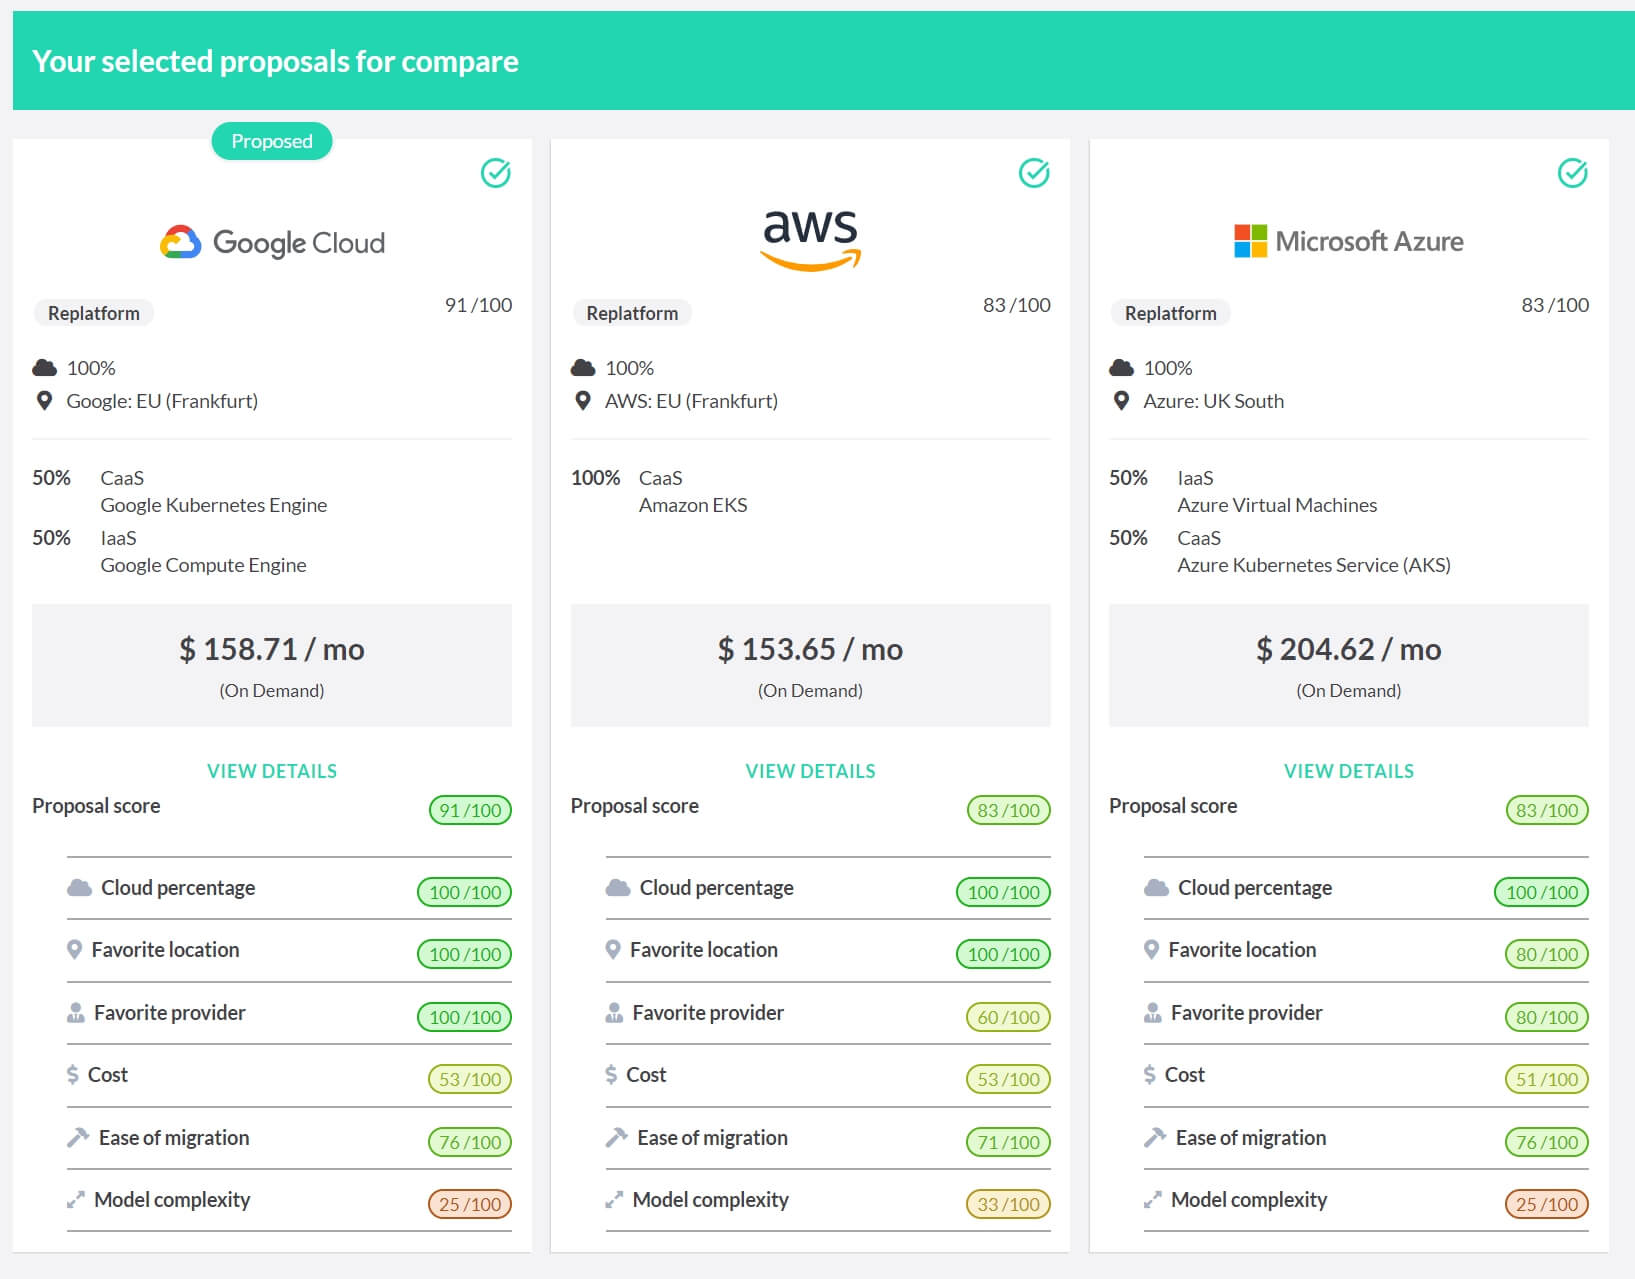Click Google's 91/100 proposal score badge

(x=470, y=810)
